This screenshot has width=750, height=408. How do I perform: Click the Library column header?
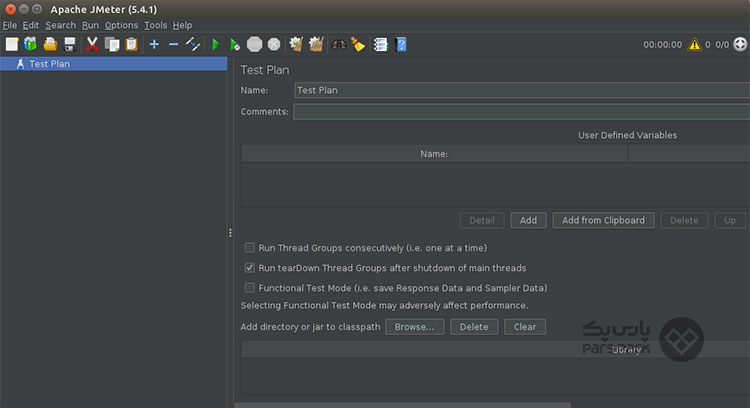(x=496, y=350)
